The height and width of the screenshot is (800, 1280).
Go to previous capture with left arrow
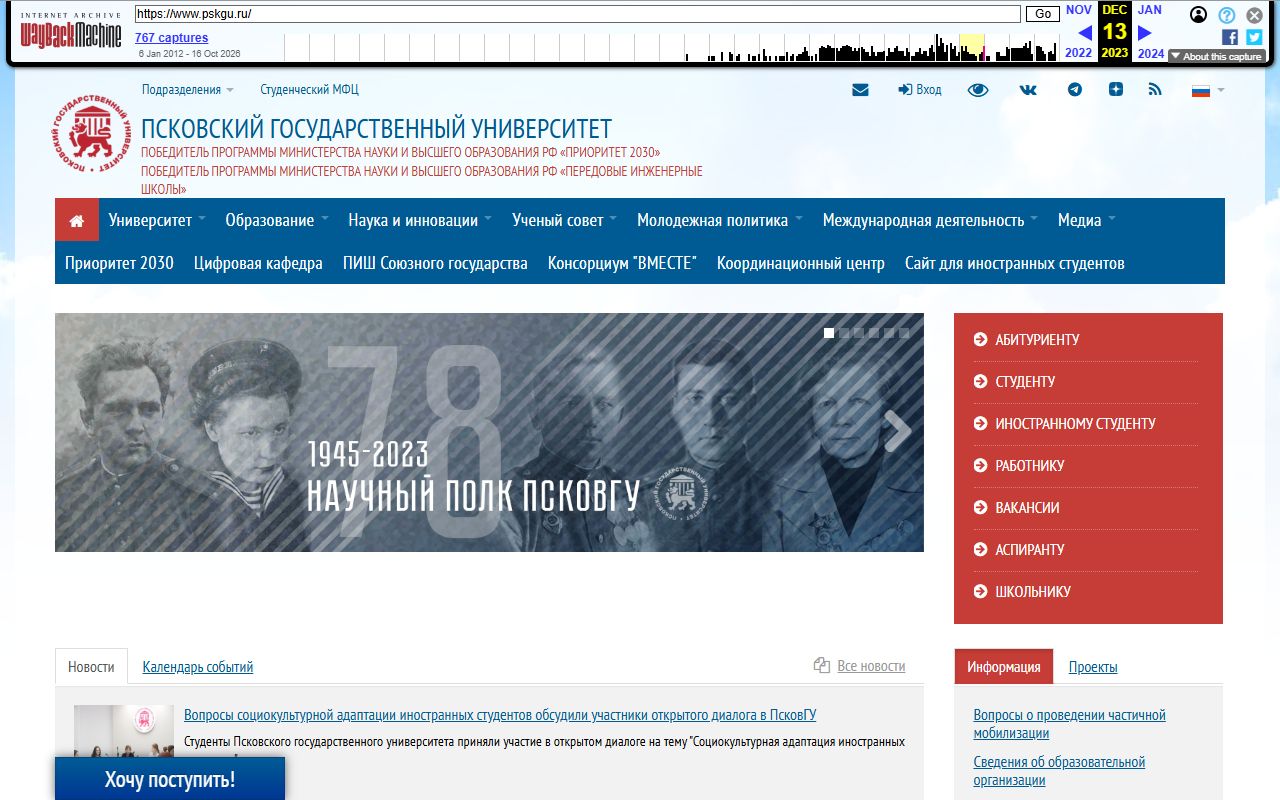(x=1084, y=32)
